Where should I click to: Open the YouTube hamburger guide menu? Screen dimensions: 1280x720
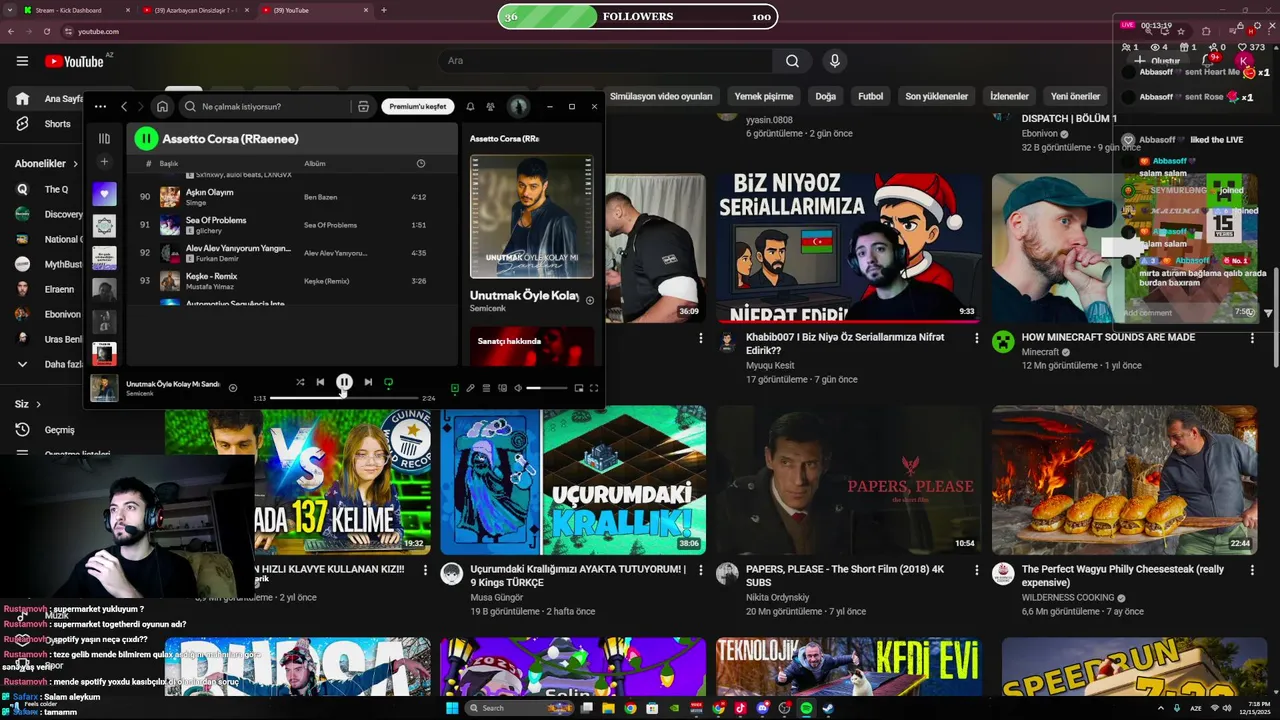[22, 61]
